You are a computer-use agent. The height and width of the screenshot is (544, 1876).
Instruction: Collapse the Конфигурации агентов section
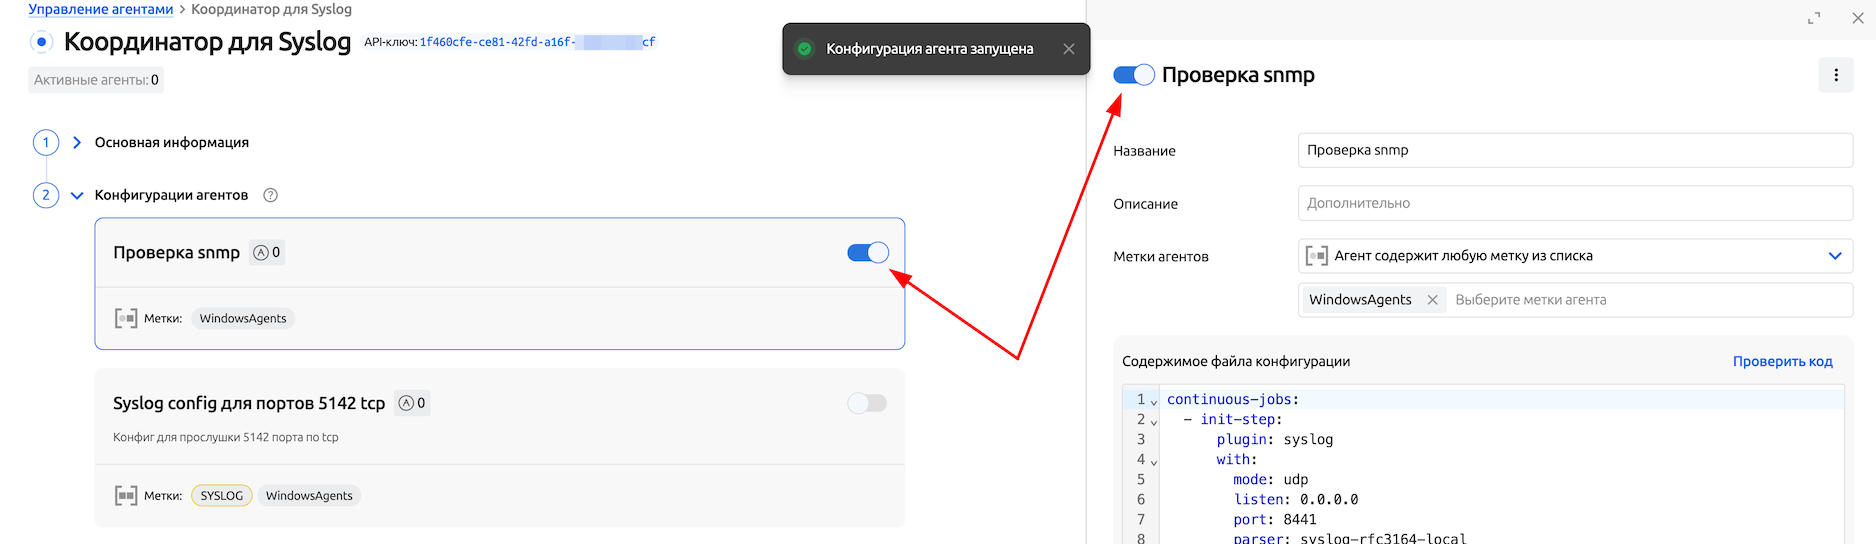pos(77,196)
